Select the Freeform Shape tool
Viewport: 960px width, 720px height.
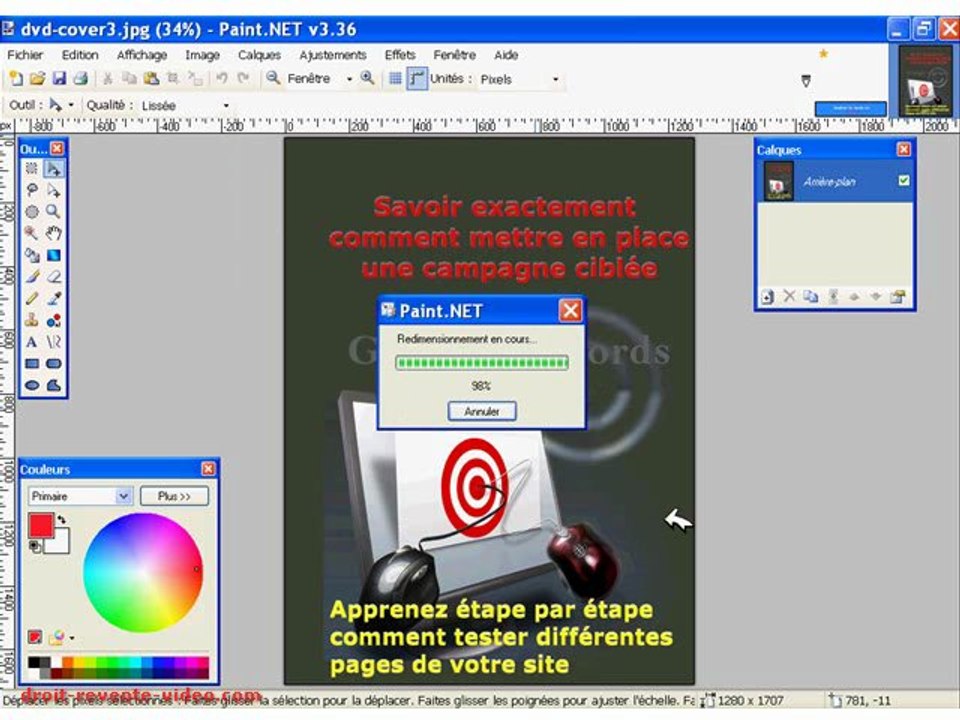coord(54,385)
